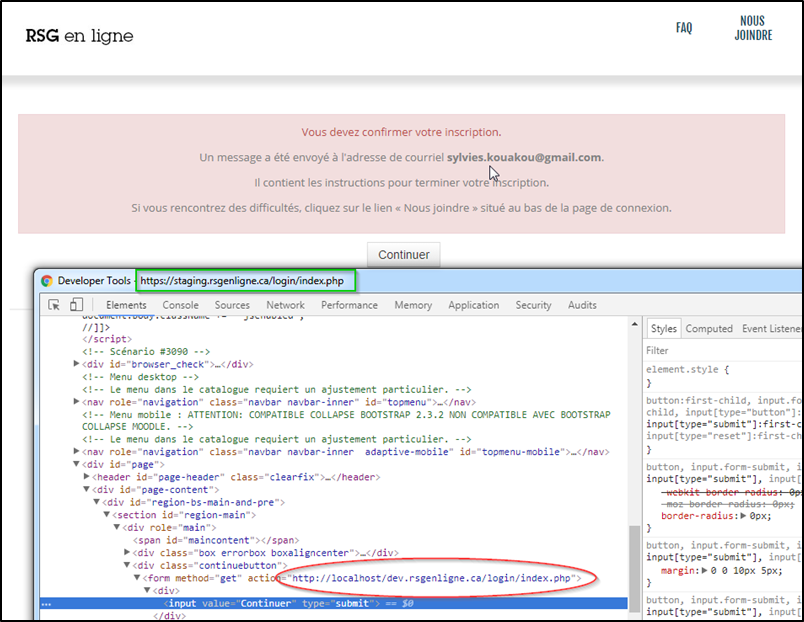Click the inspect element picker icon
The image size is (804, 622).
point(55,305)
